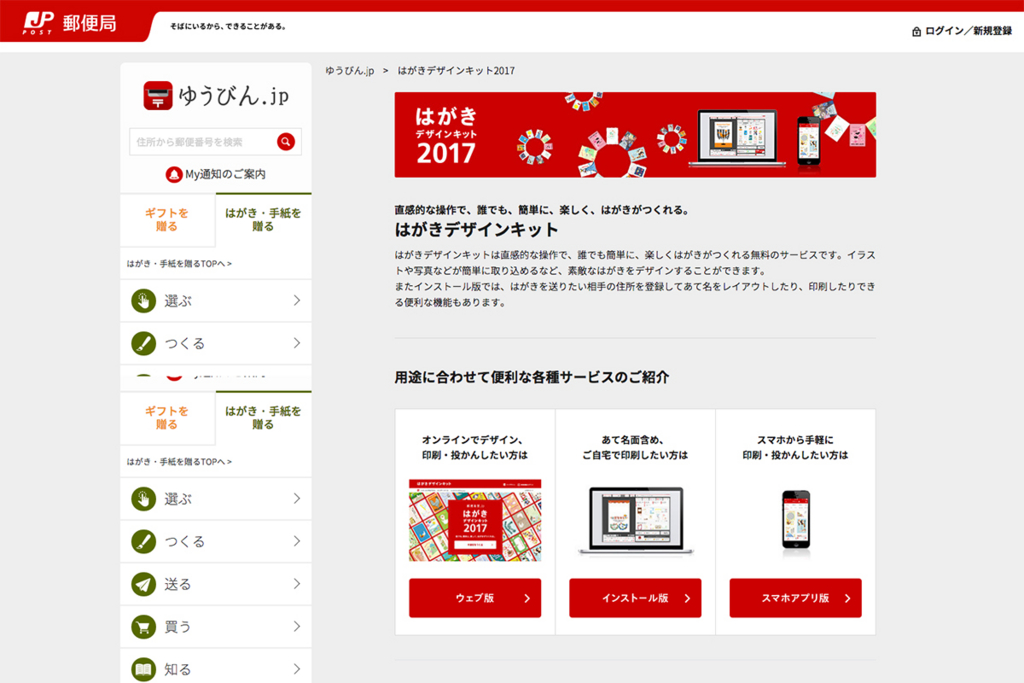Click the JP Post 郵便局 logo
The width and height of the screenshot is (1024, 683).
(x=70, y=23)
